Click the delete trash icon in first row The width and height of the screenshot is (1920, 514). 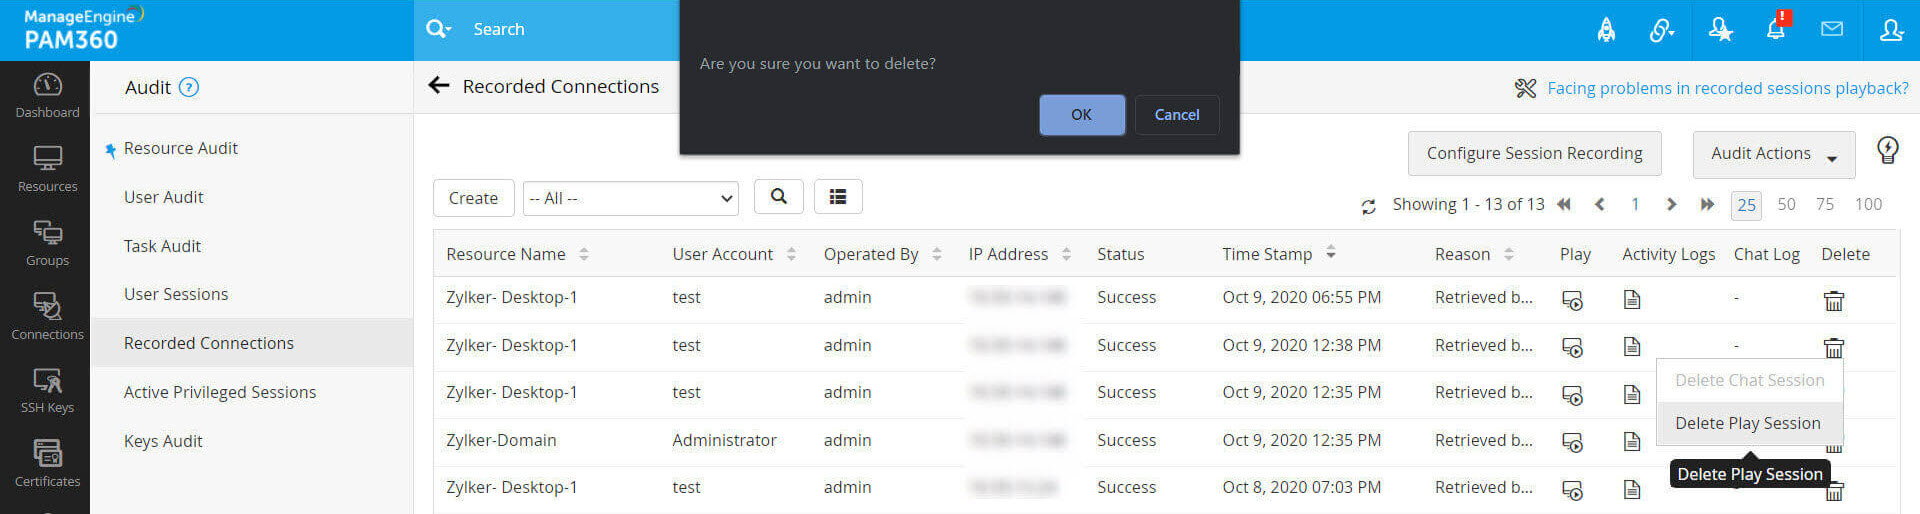click(x=1833, y=300)
